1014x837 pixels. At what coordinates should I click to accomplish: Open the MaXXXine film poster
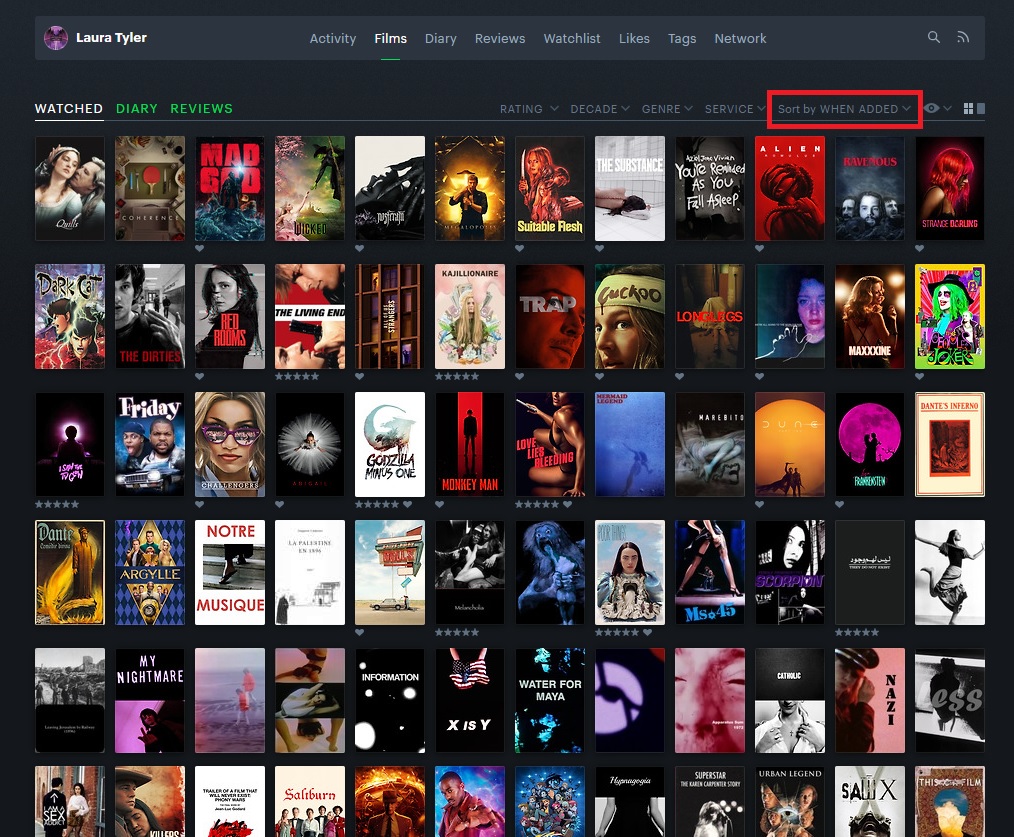point(870,316)
